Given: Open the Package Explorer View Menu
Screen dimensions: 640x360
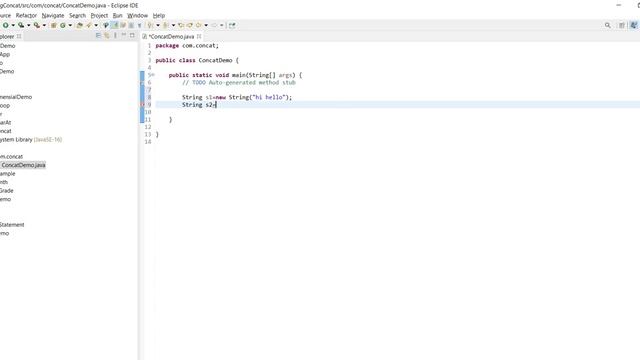Looking at the screenshot, I should (x=115, y=36).
